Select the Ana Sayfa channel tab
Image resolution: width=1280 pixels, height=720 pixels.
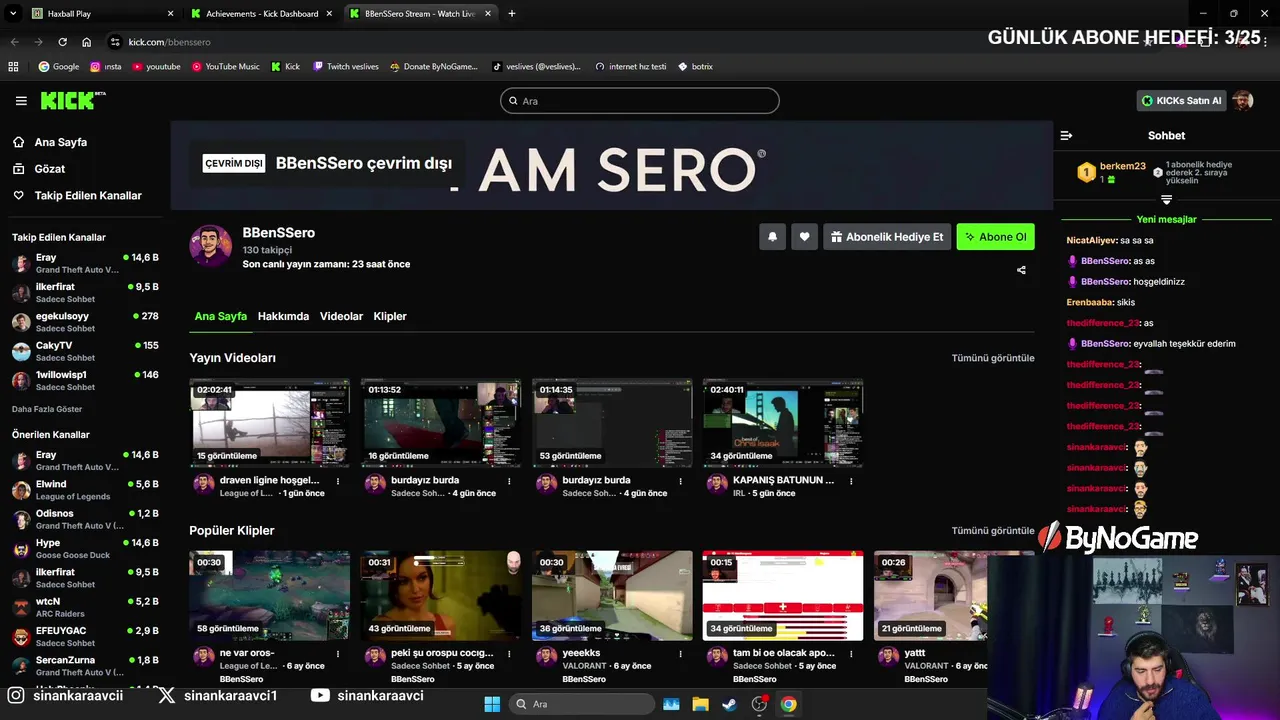[220, 316]
